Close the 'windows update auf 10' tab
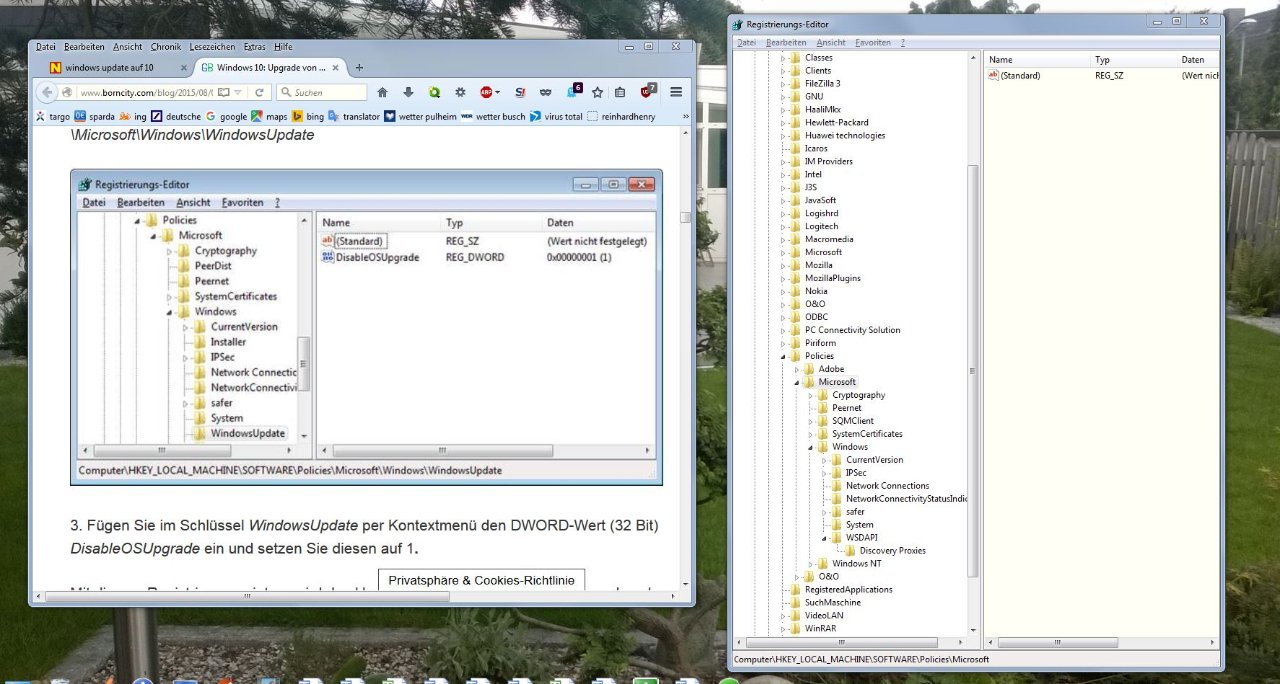The width and height of the screenshot is (1280, 684). [183, 67]
